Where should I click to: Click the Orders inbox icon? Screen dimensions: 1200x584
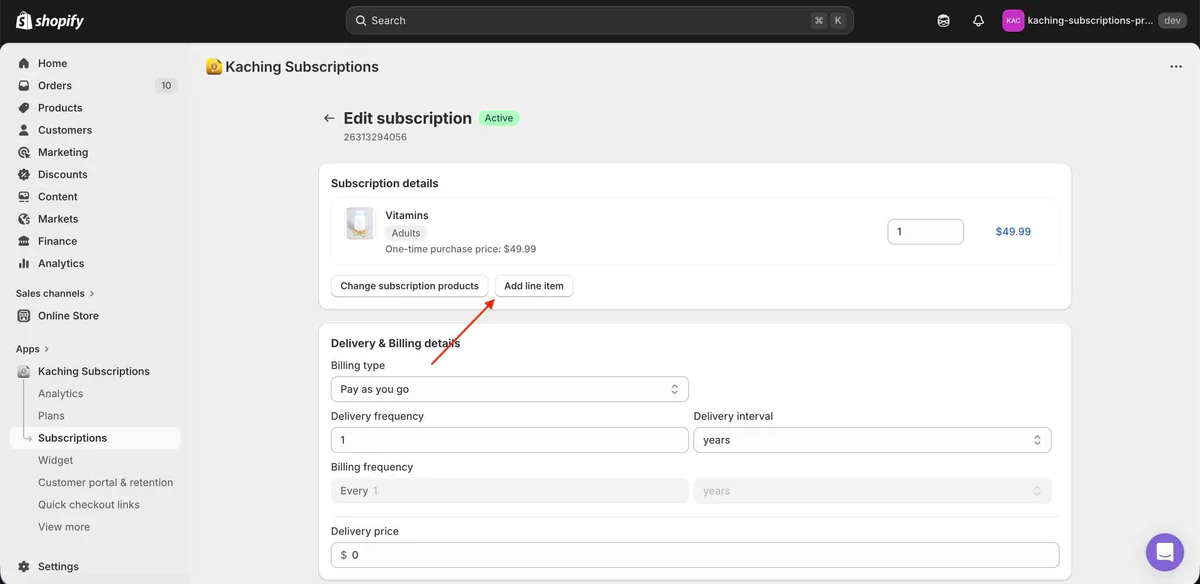click(x=24, y=85)
